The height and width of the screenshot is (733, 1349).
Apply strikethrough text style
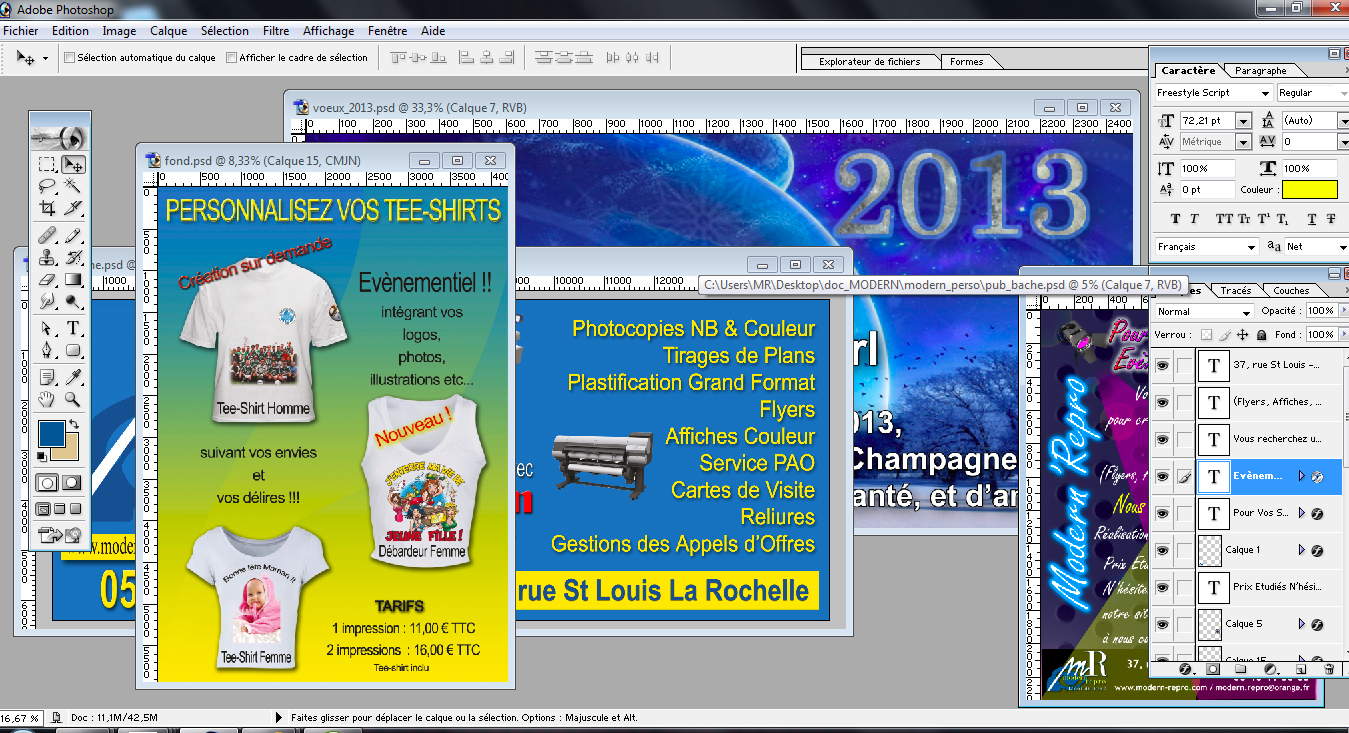tap(1331, 219)
